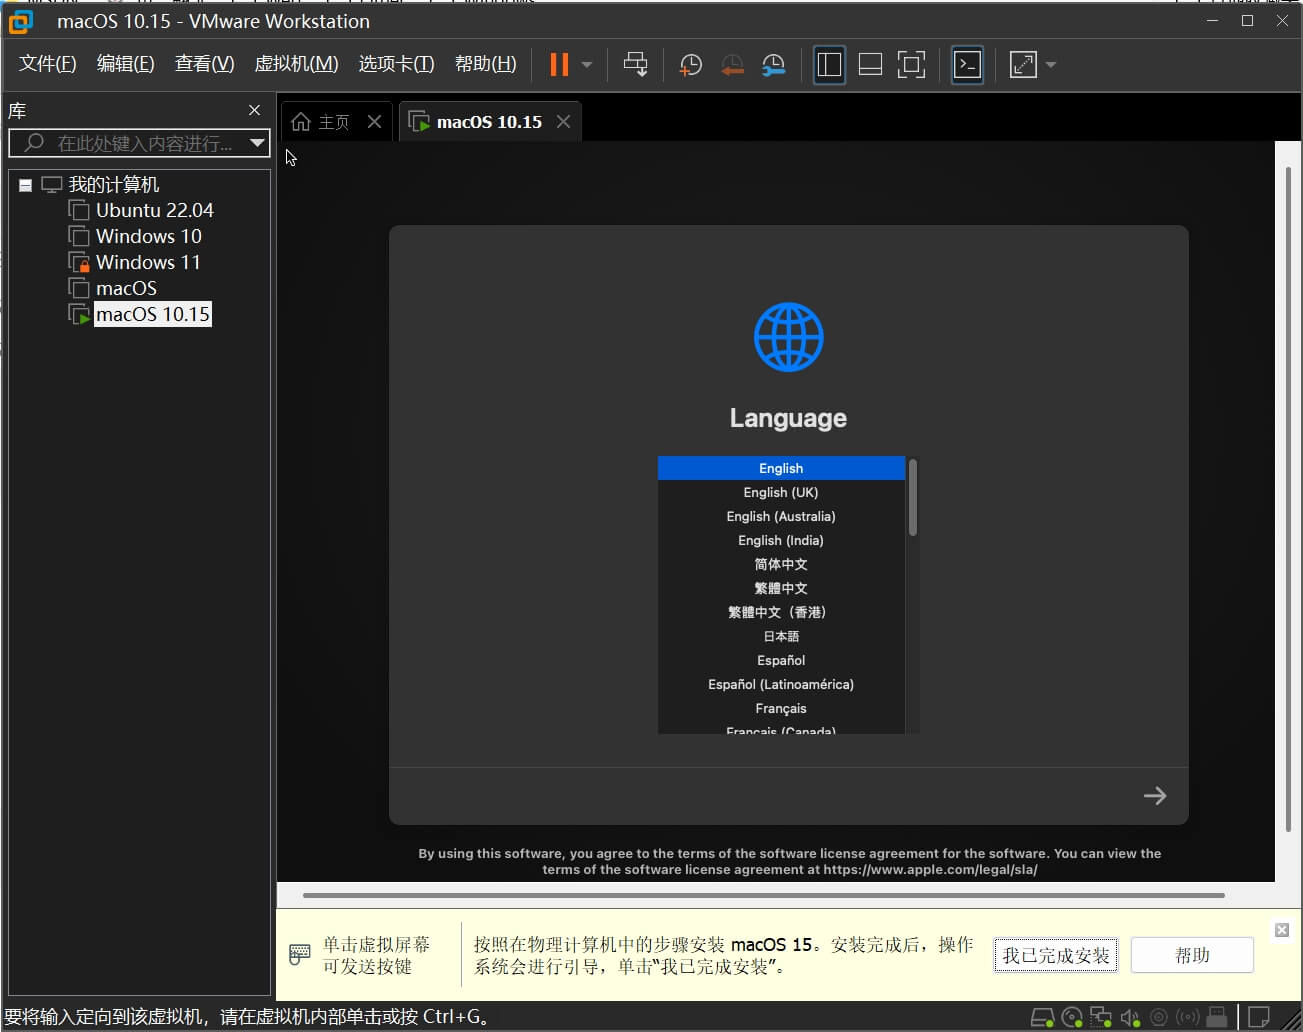Click the 帮助 button in install bar

click(1192, 955)
